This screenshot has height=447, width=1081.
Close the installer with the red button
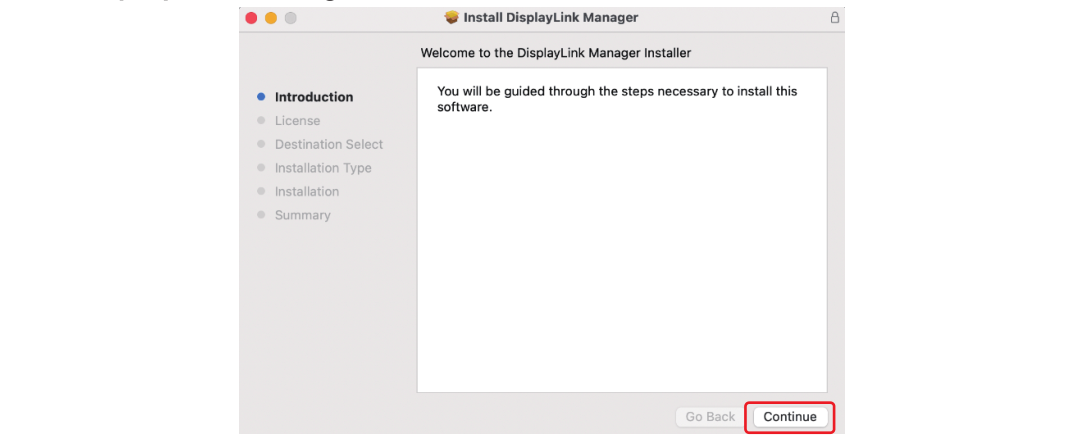click(251, 18)
